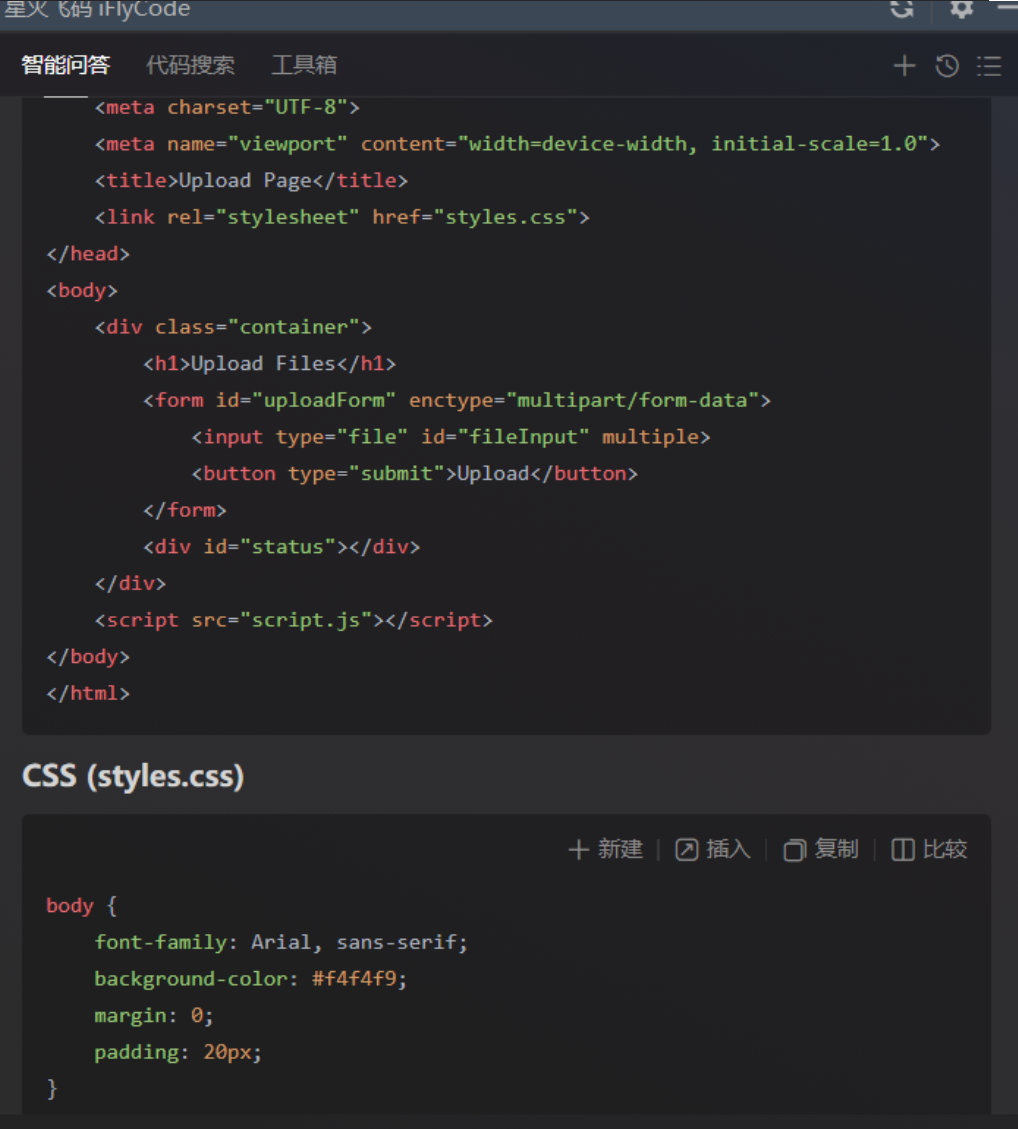Click the meta viewport code line
The width and height of the screenshot is (1018, 1129).
click(x=517, y=144)
